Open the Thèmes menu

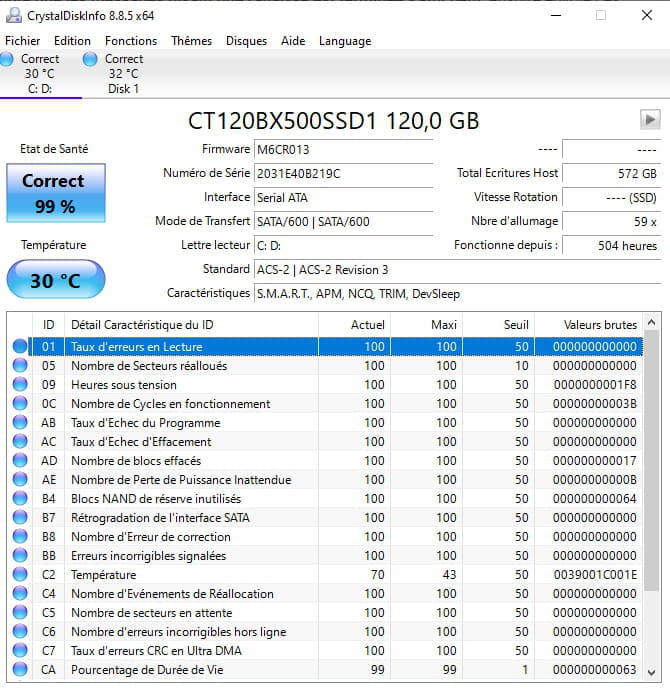(x=192, y=41)
